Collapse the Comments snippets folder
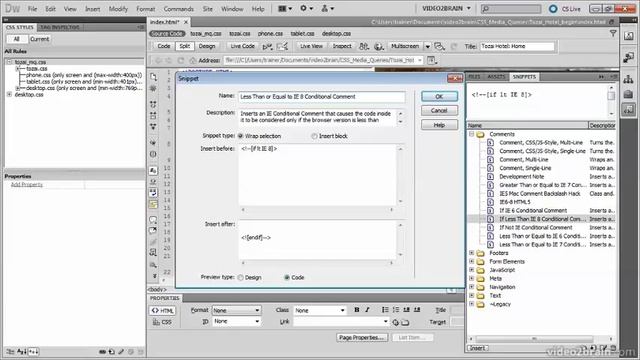 [471, 134]
